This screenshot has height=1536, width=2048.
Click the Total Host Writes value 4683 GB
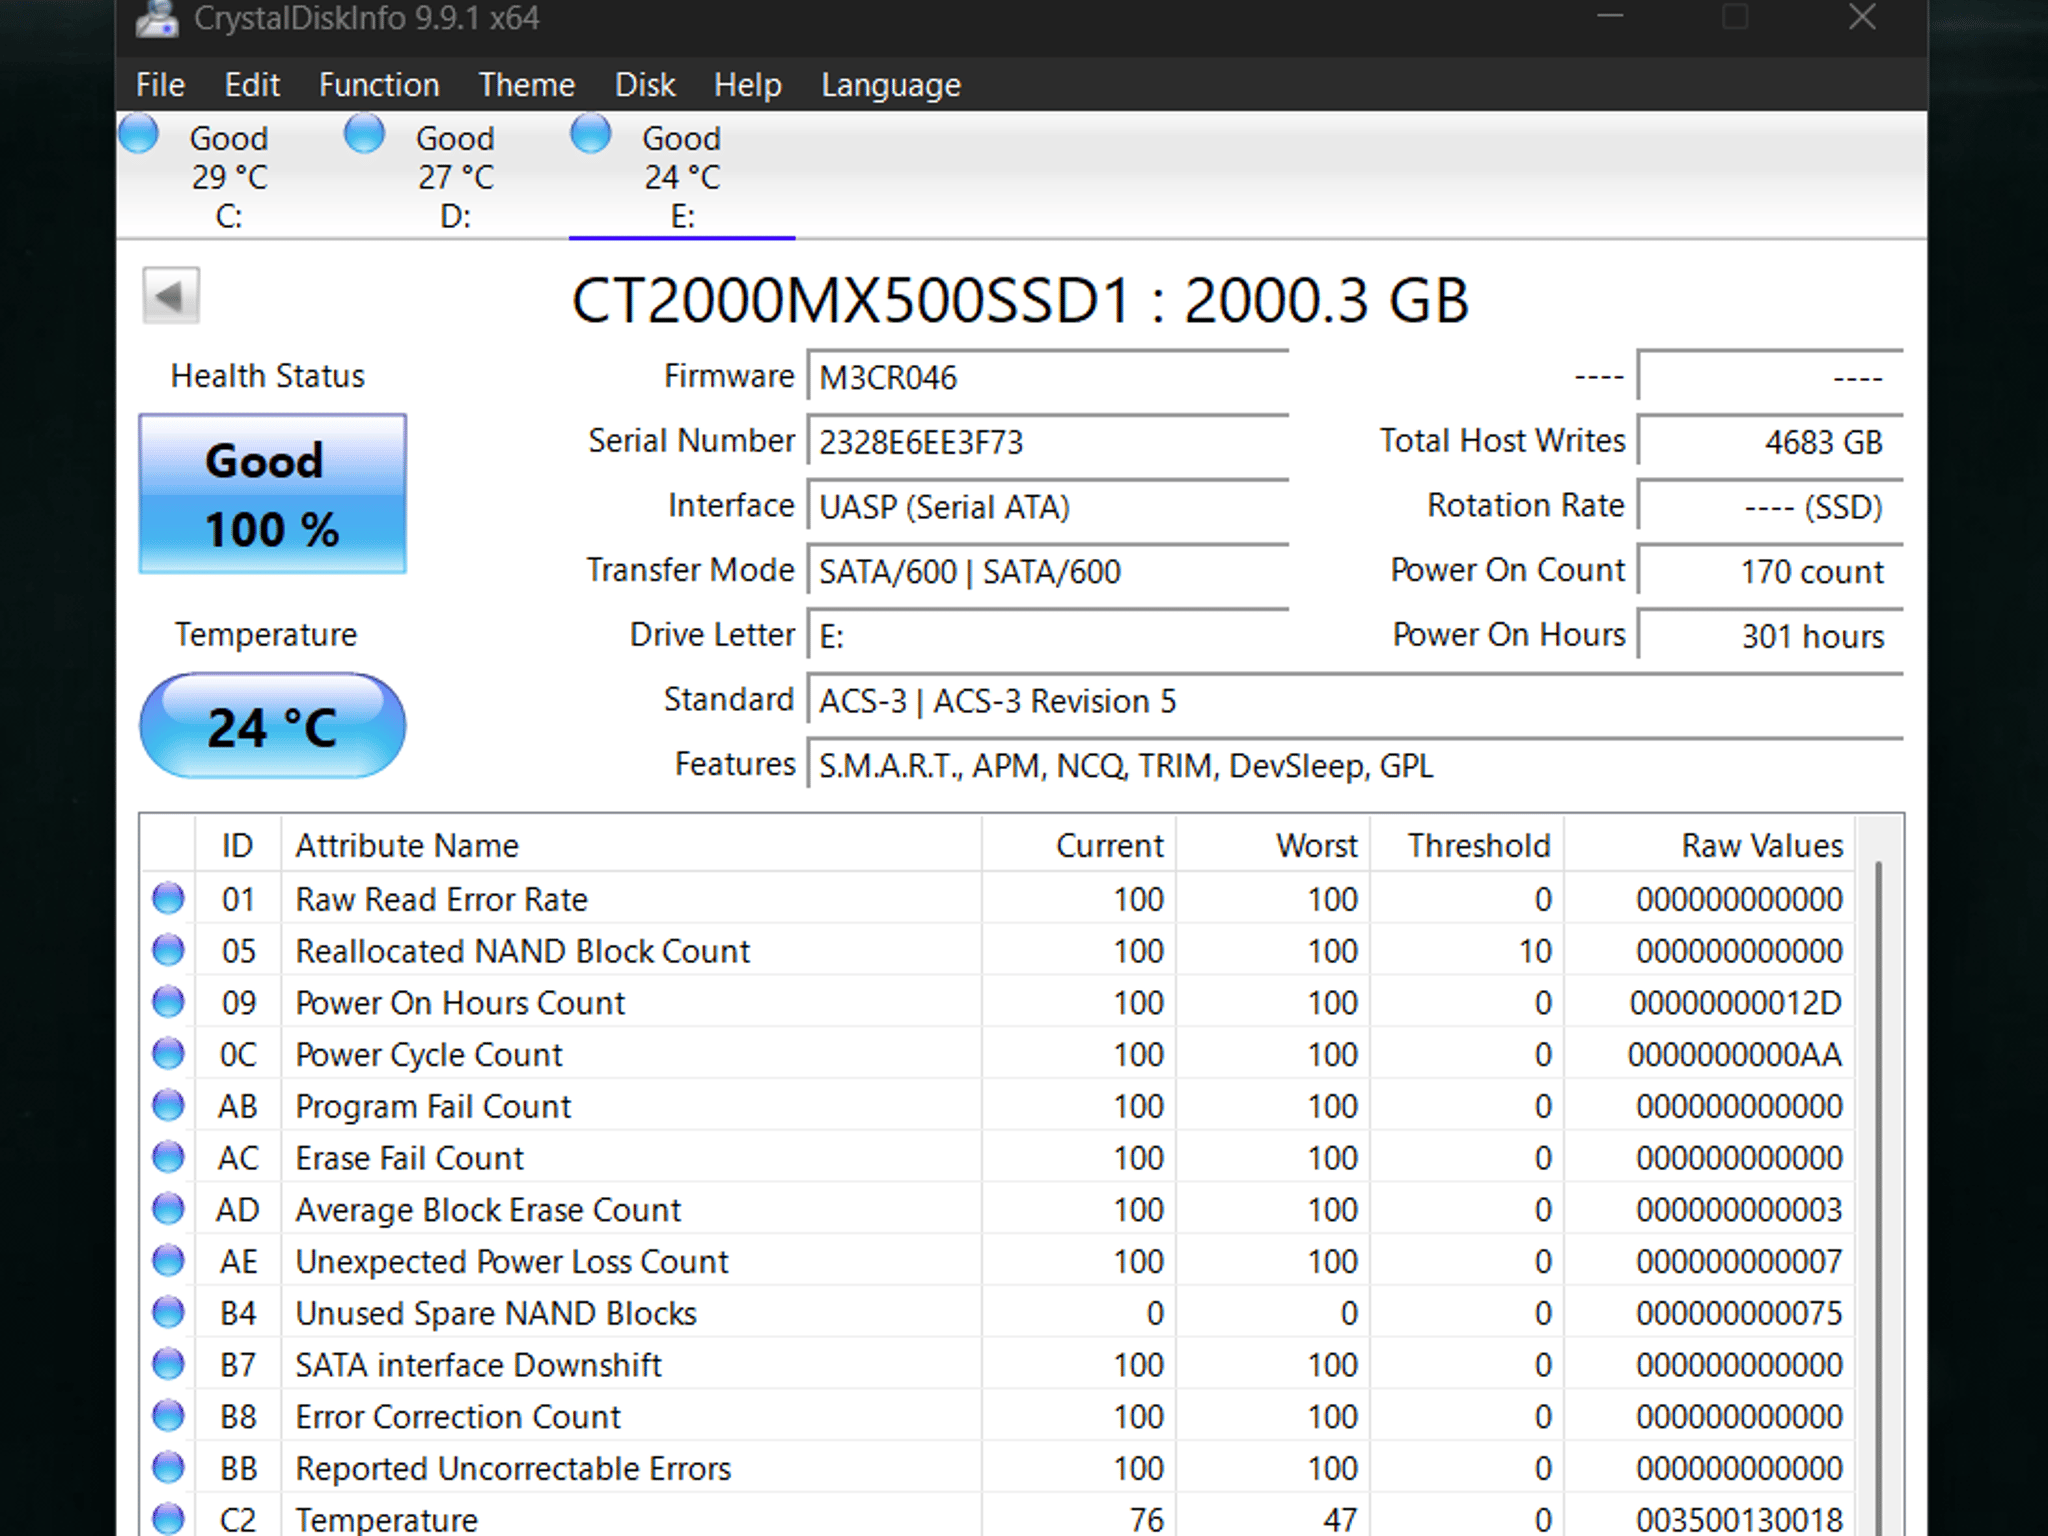(1770, 442)
